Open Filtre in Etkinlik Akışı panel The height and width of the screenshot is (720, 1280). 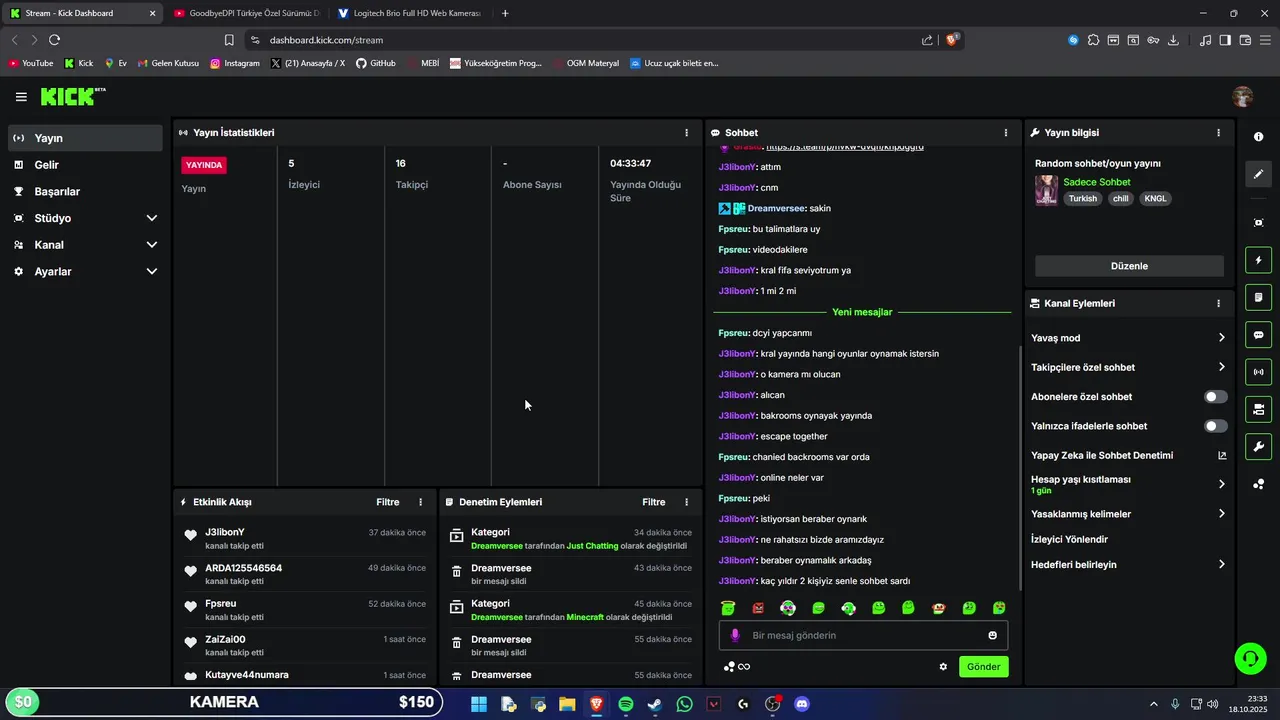[x=387, y=502]
